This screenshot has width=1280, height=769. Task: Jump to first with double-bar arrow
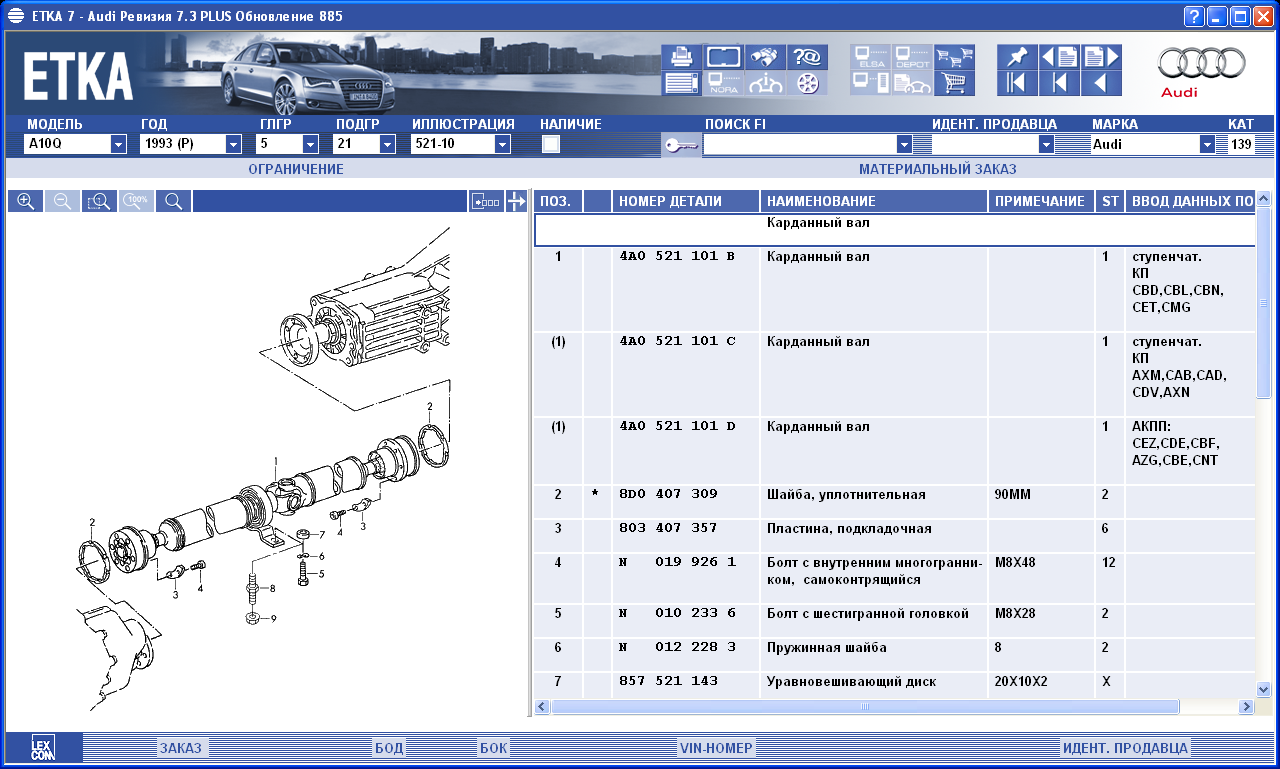coord(1017,83)
